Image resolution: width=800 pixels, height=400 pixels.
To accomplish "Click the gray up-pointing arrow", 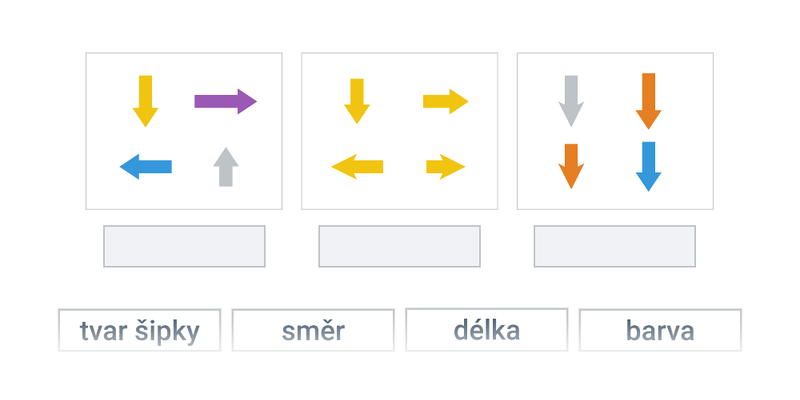I will click(226, 167).
